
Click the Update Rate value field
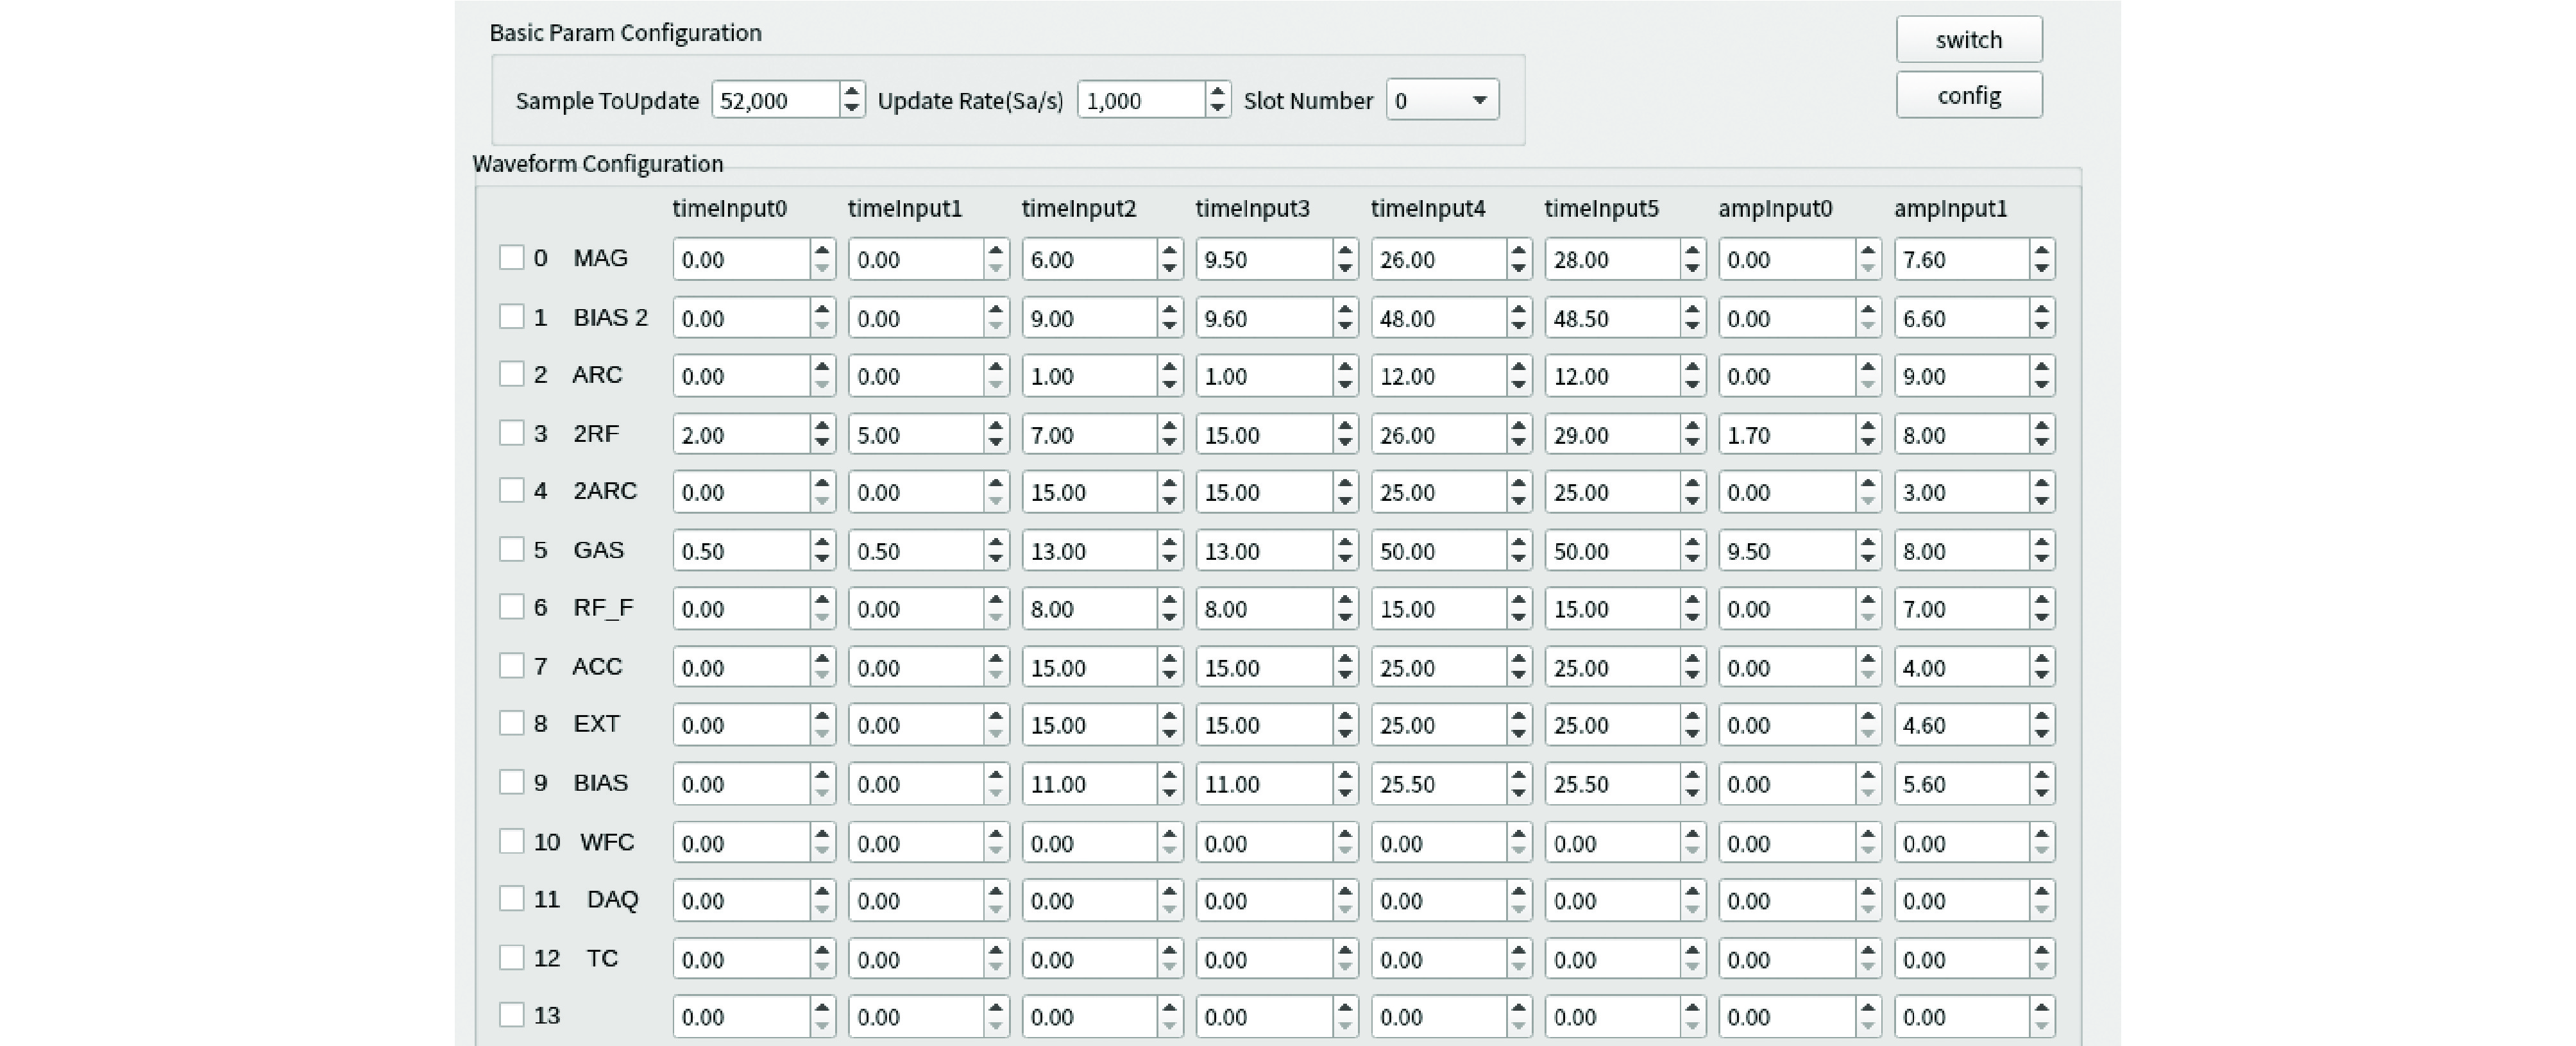tap(1140, 100)
